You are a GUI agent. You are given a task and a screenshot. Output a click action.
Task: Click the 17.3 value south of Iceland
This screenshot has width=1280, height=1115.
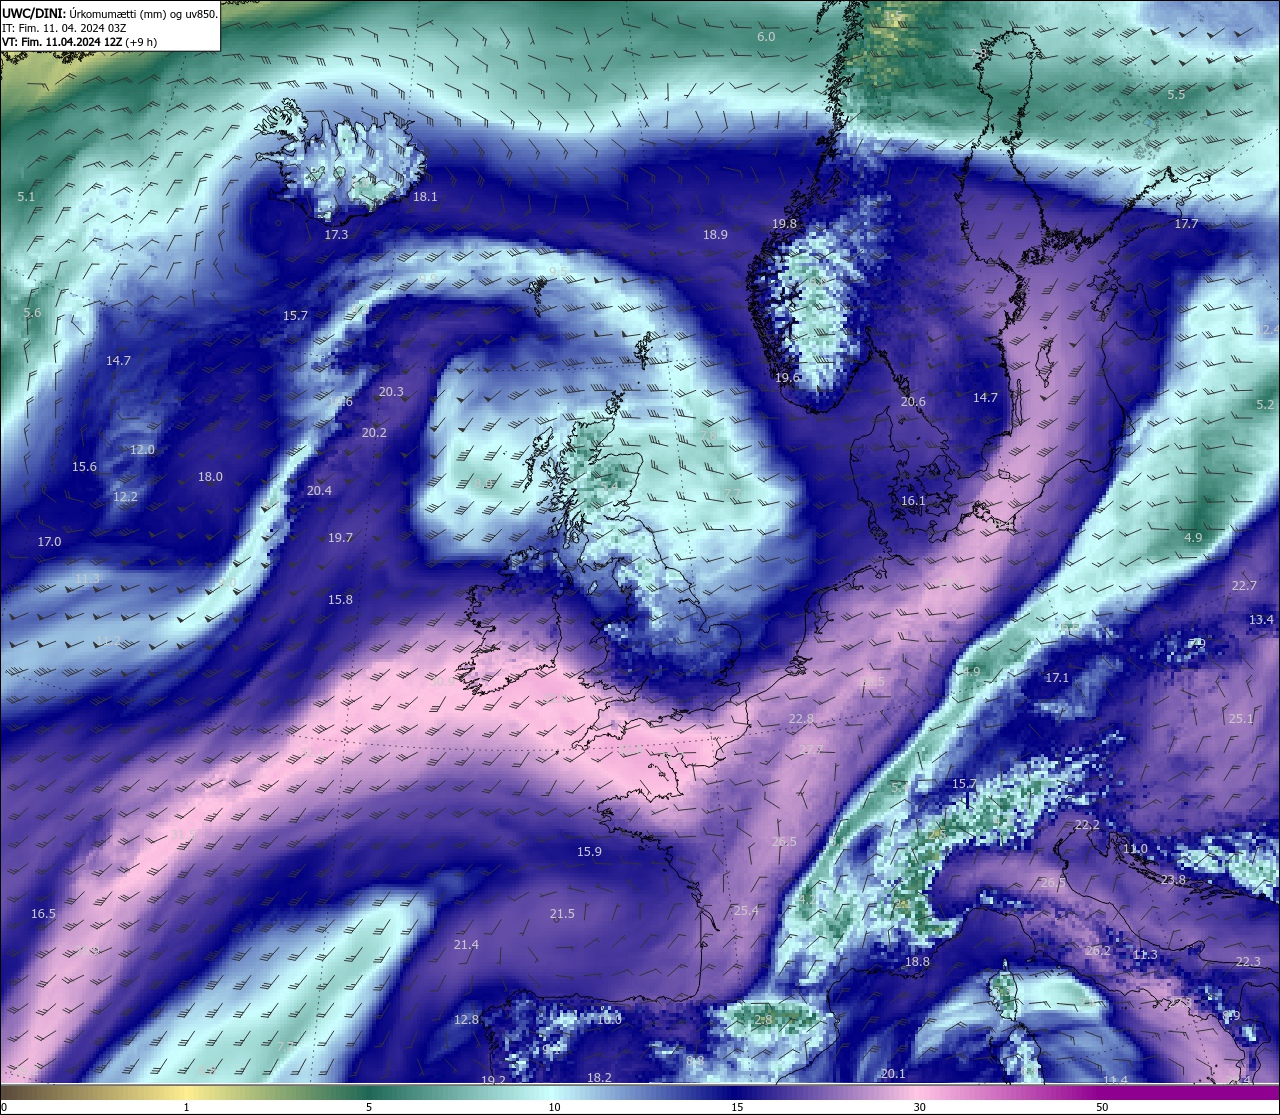(x=336, y=235)
